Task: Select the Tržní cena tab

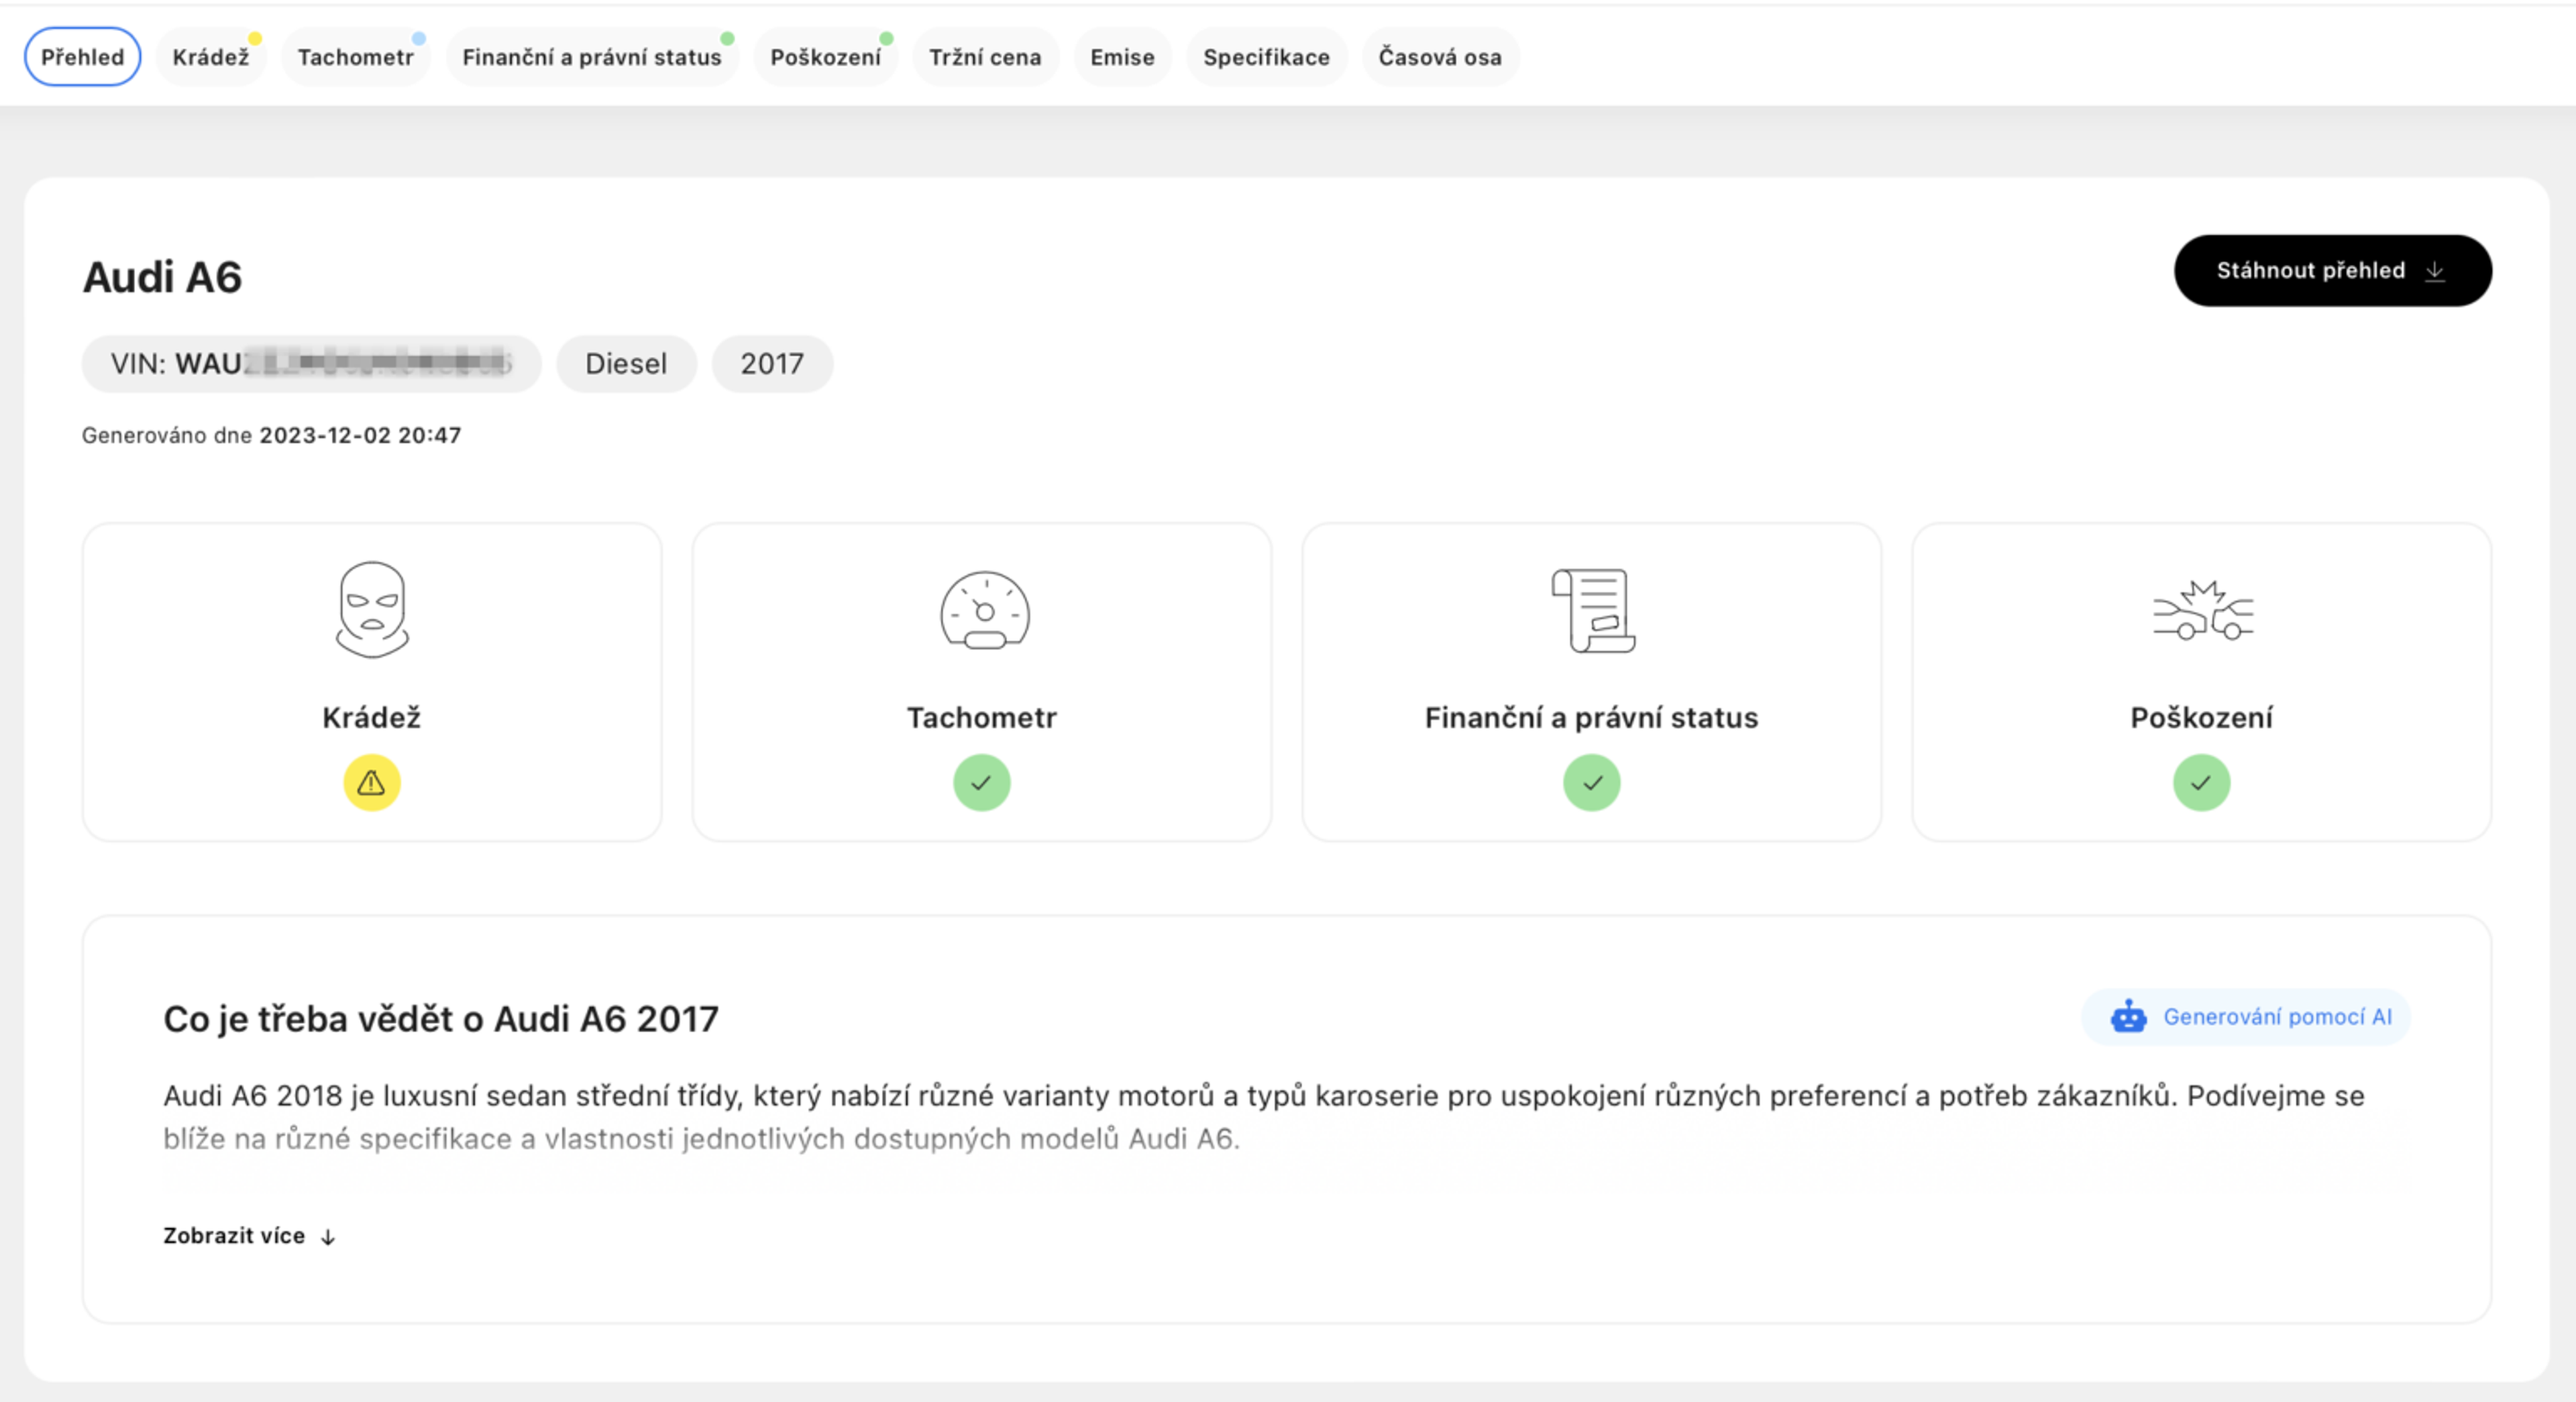Action: click(x=984, y=57)
